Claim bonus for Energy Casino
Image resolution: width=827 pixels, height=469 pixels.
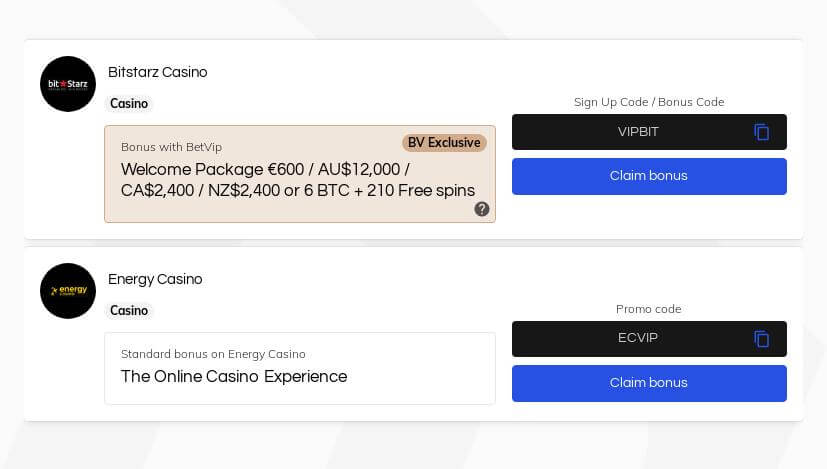[x=649, y=383]
